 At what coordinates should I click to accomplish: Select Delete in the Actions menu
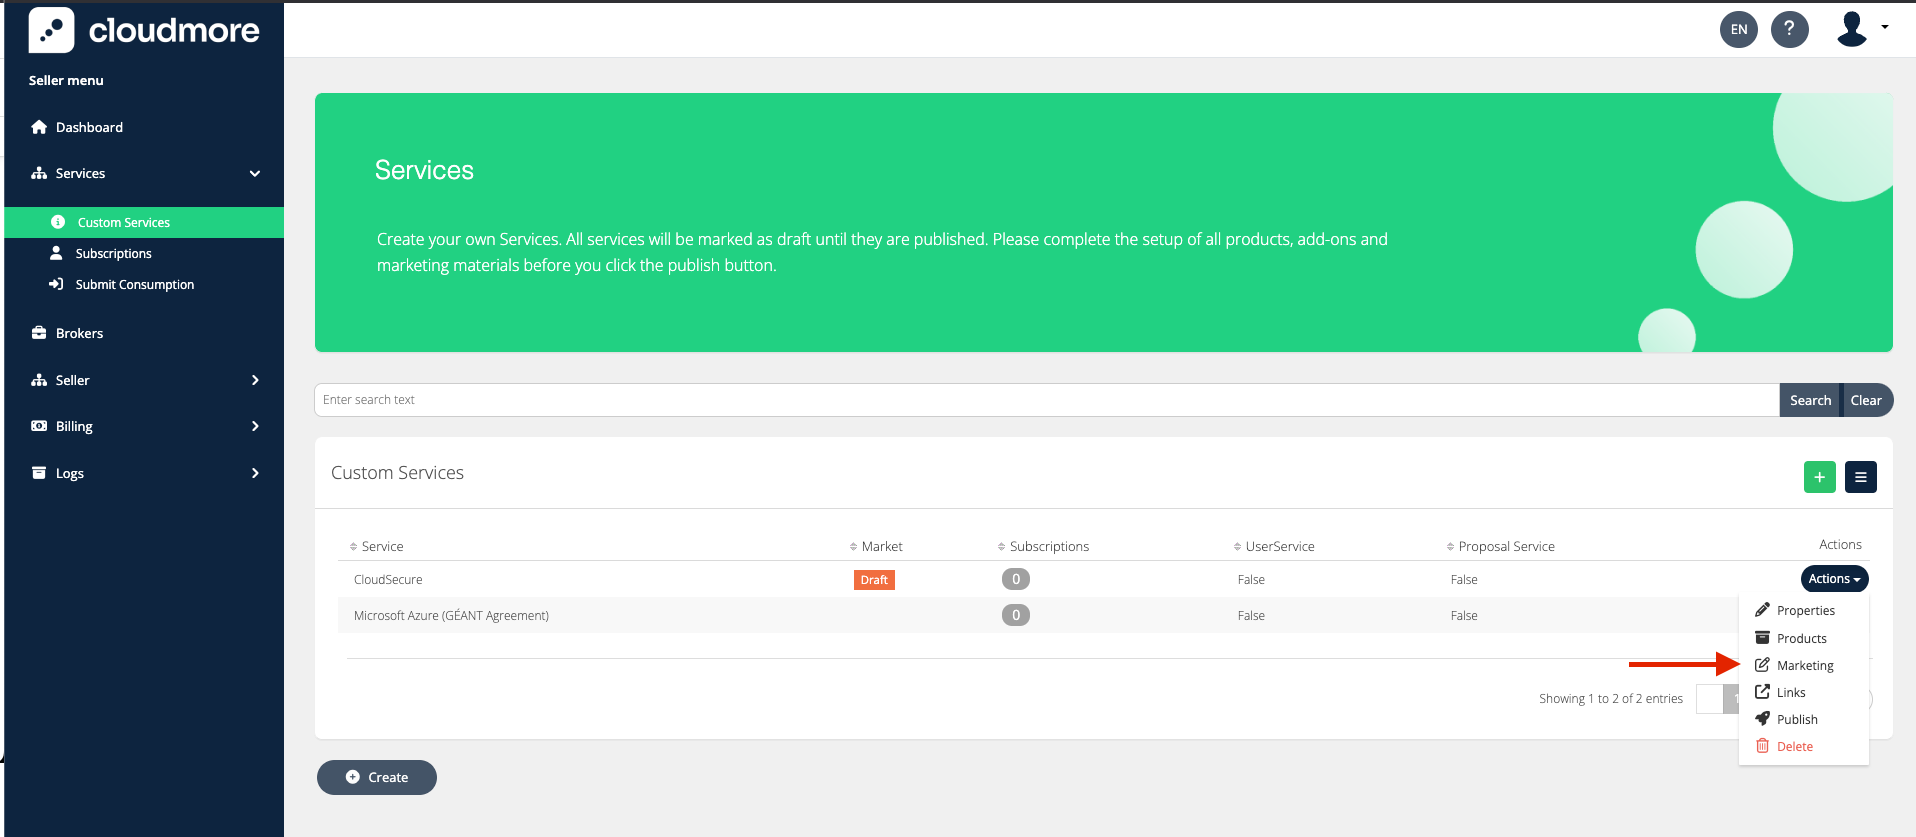pos(1794,746)
